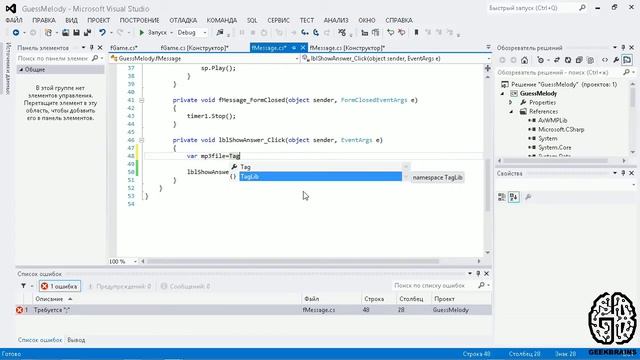Image resolution: width=640 pixels, height=360 pixels.
Task: Click the New Project toolbar icon
Action: pos(48,33)
